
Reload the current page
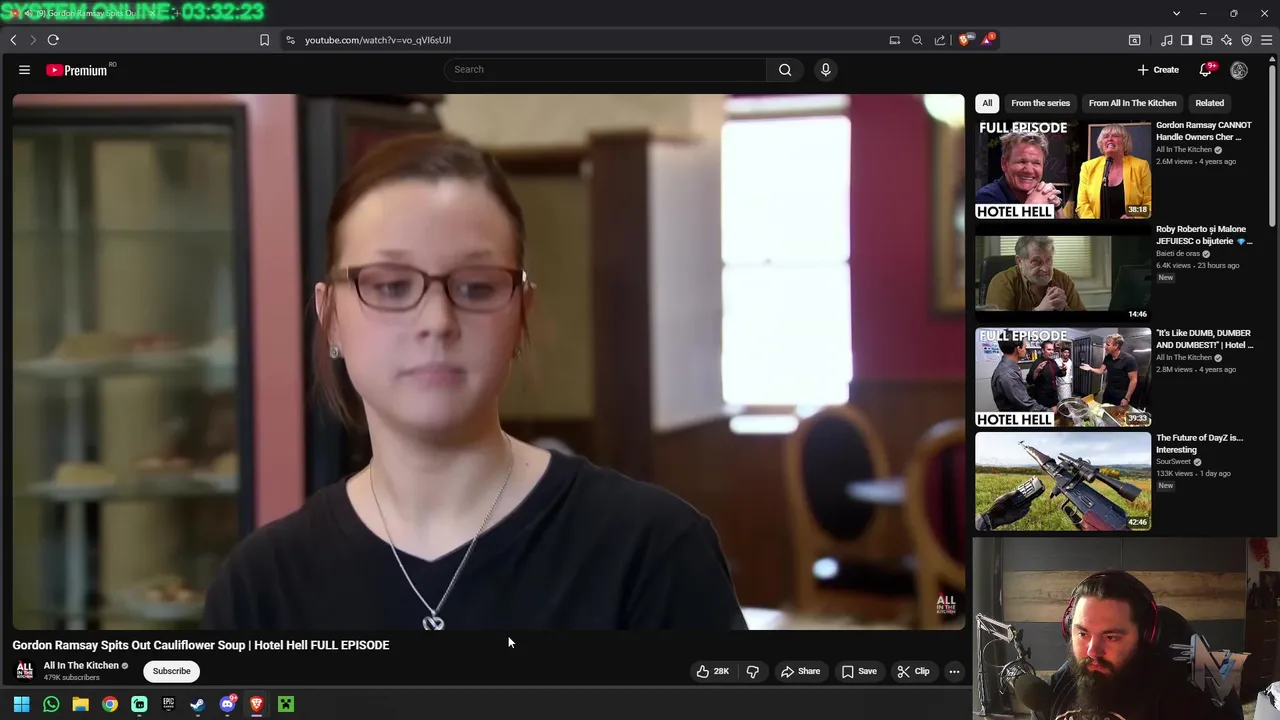(x=53, y=40)
